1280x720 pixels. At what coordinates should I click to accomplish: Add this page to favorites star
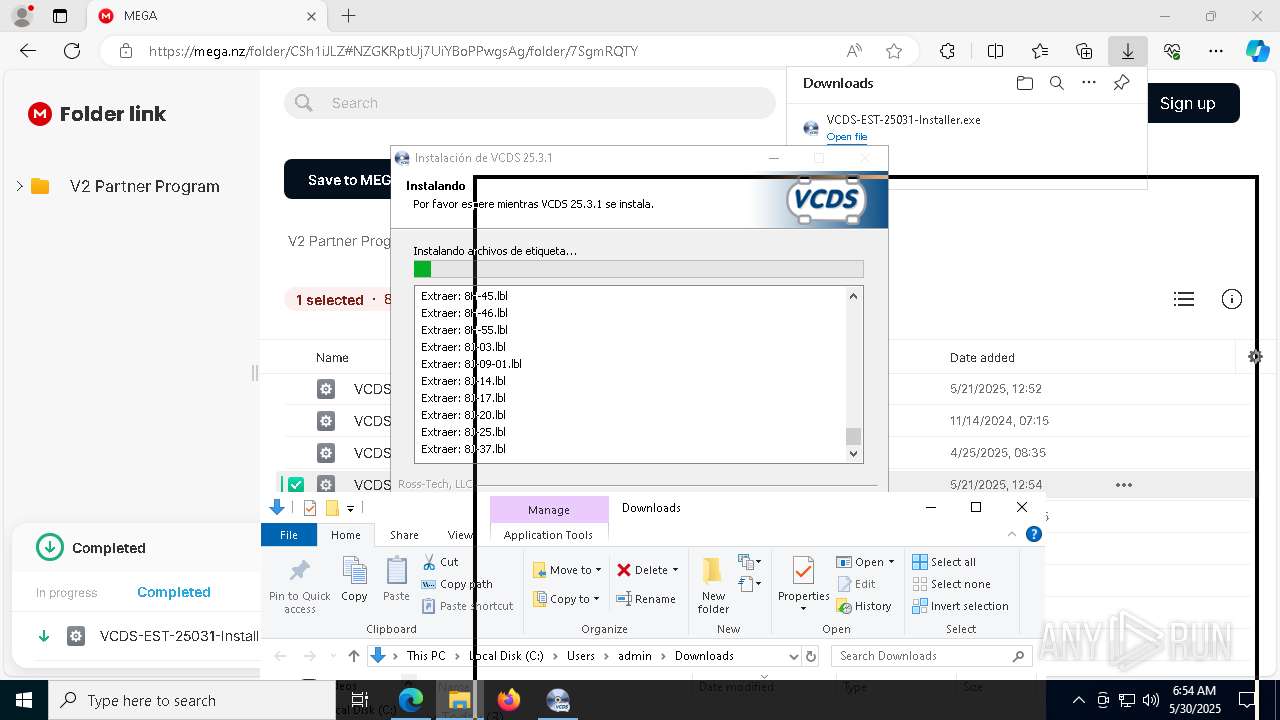tap(894, 51)
